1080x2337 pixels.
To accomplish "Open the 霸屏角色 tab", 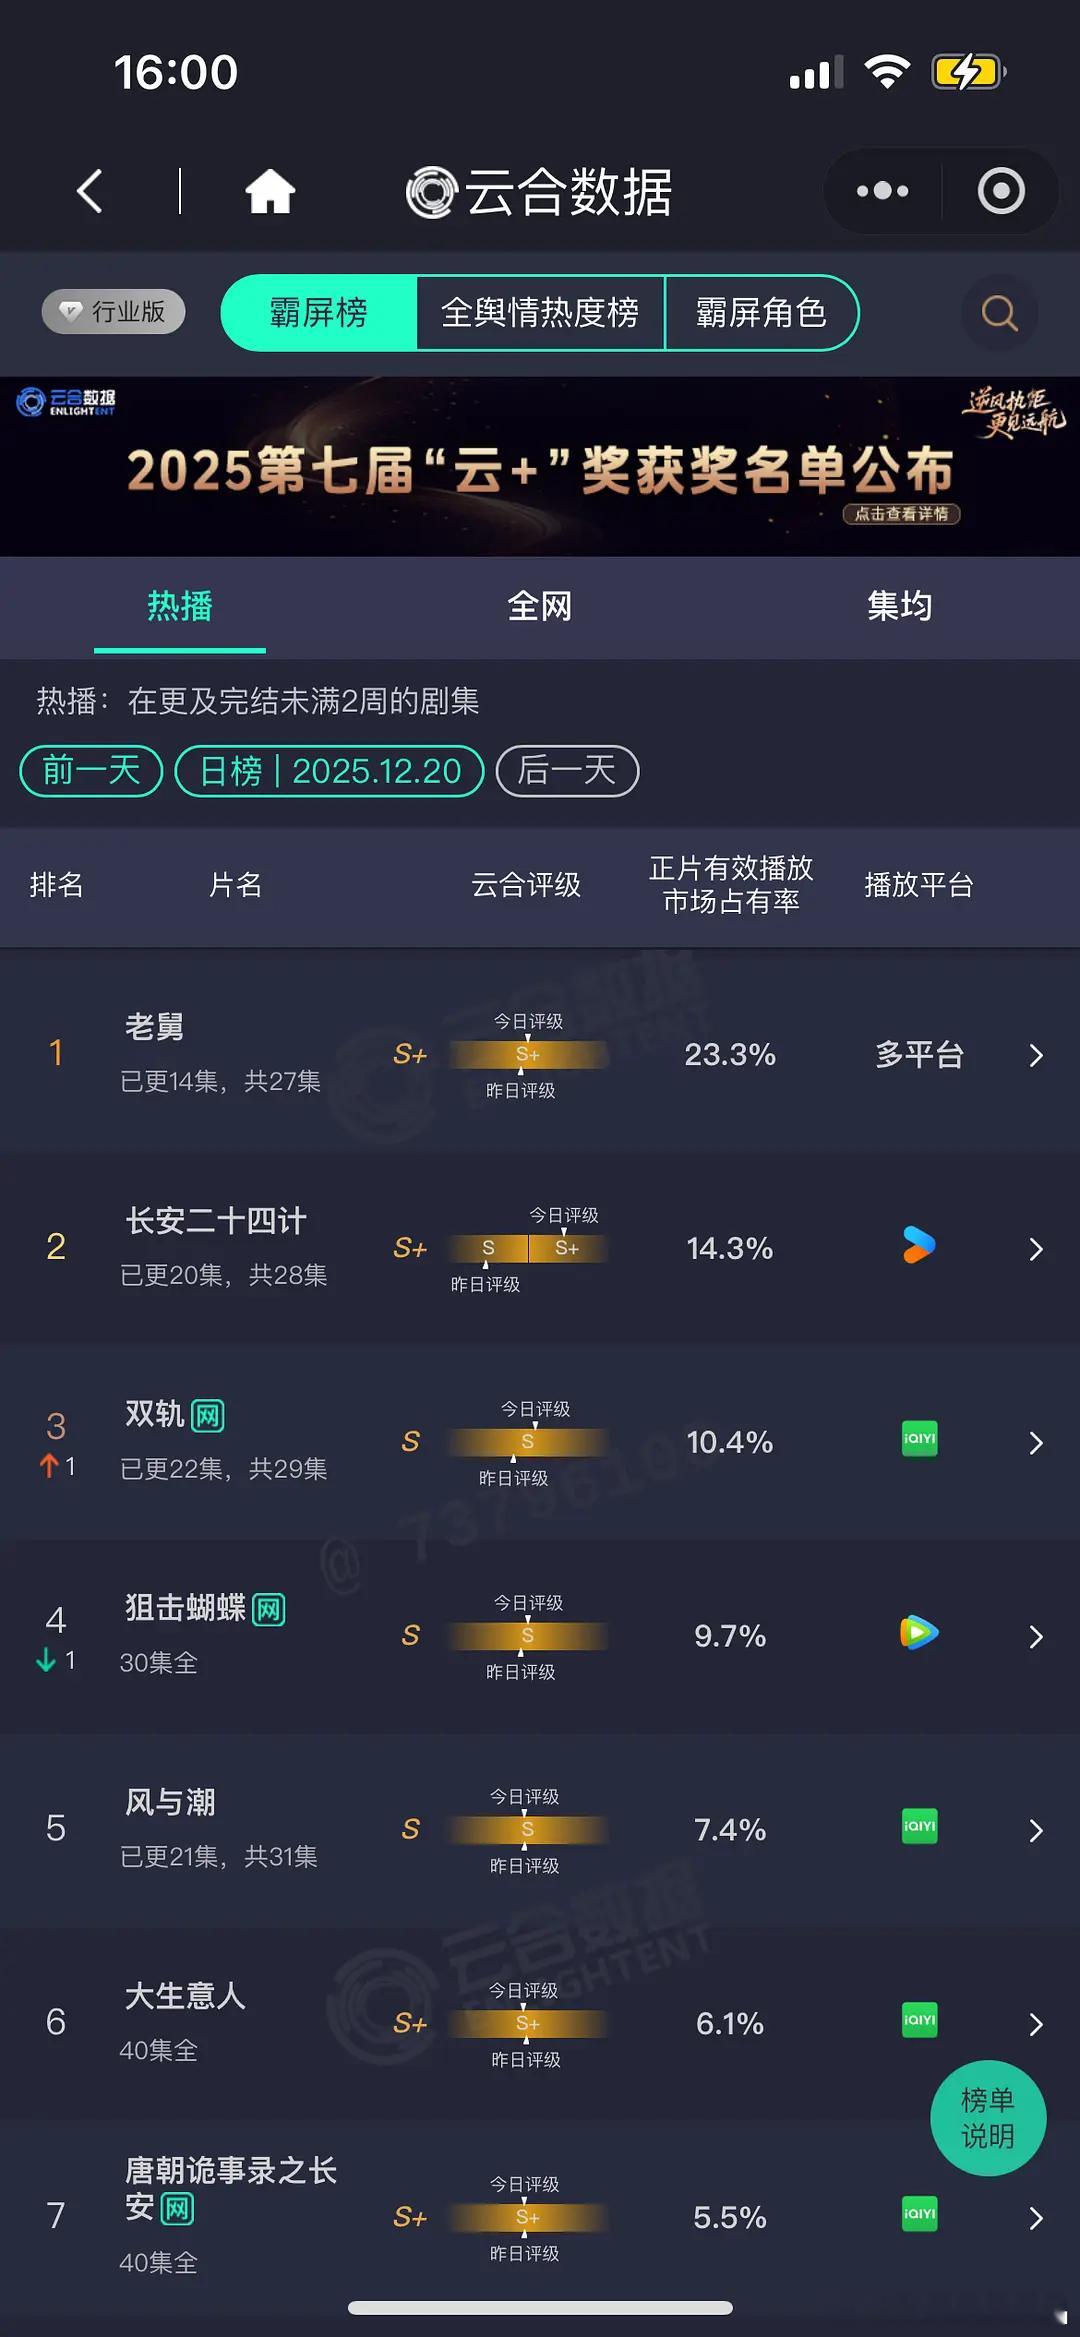I will pos(761,313).
